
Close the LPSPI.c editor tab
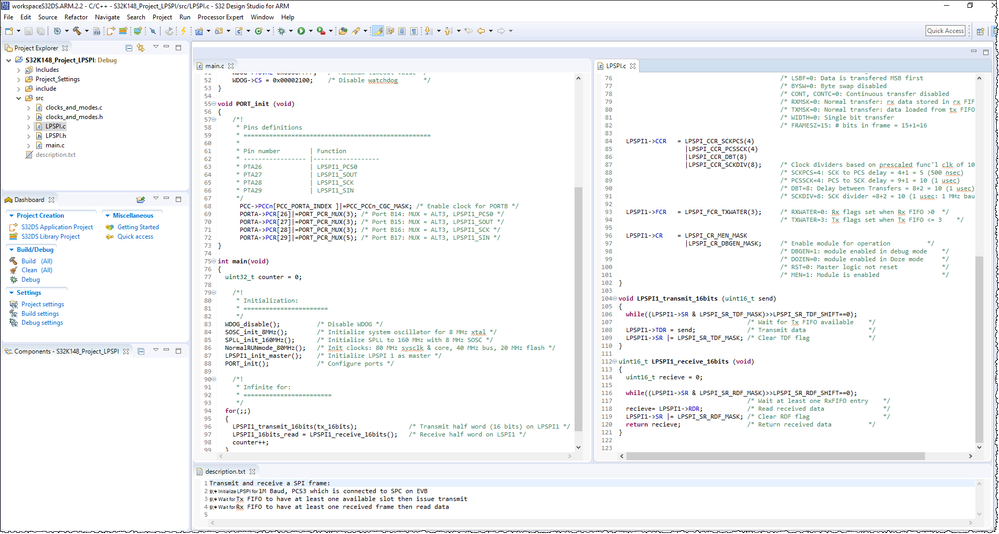click(x=632, y=66)
